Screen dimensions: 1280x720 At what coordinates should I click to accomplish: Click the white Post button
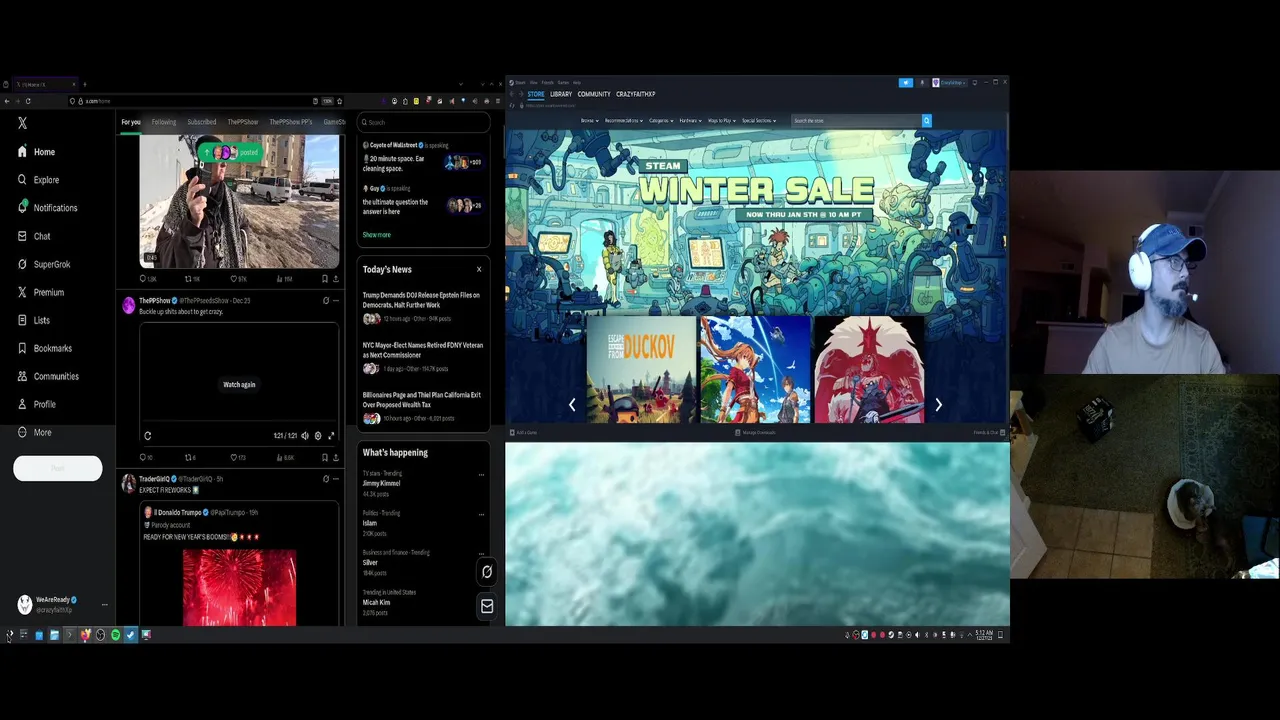pyautogui.click(x=57, y=468)
